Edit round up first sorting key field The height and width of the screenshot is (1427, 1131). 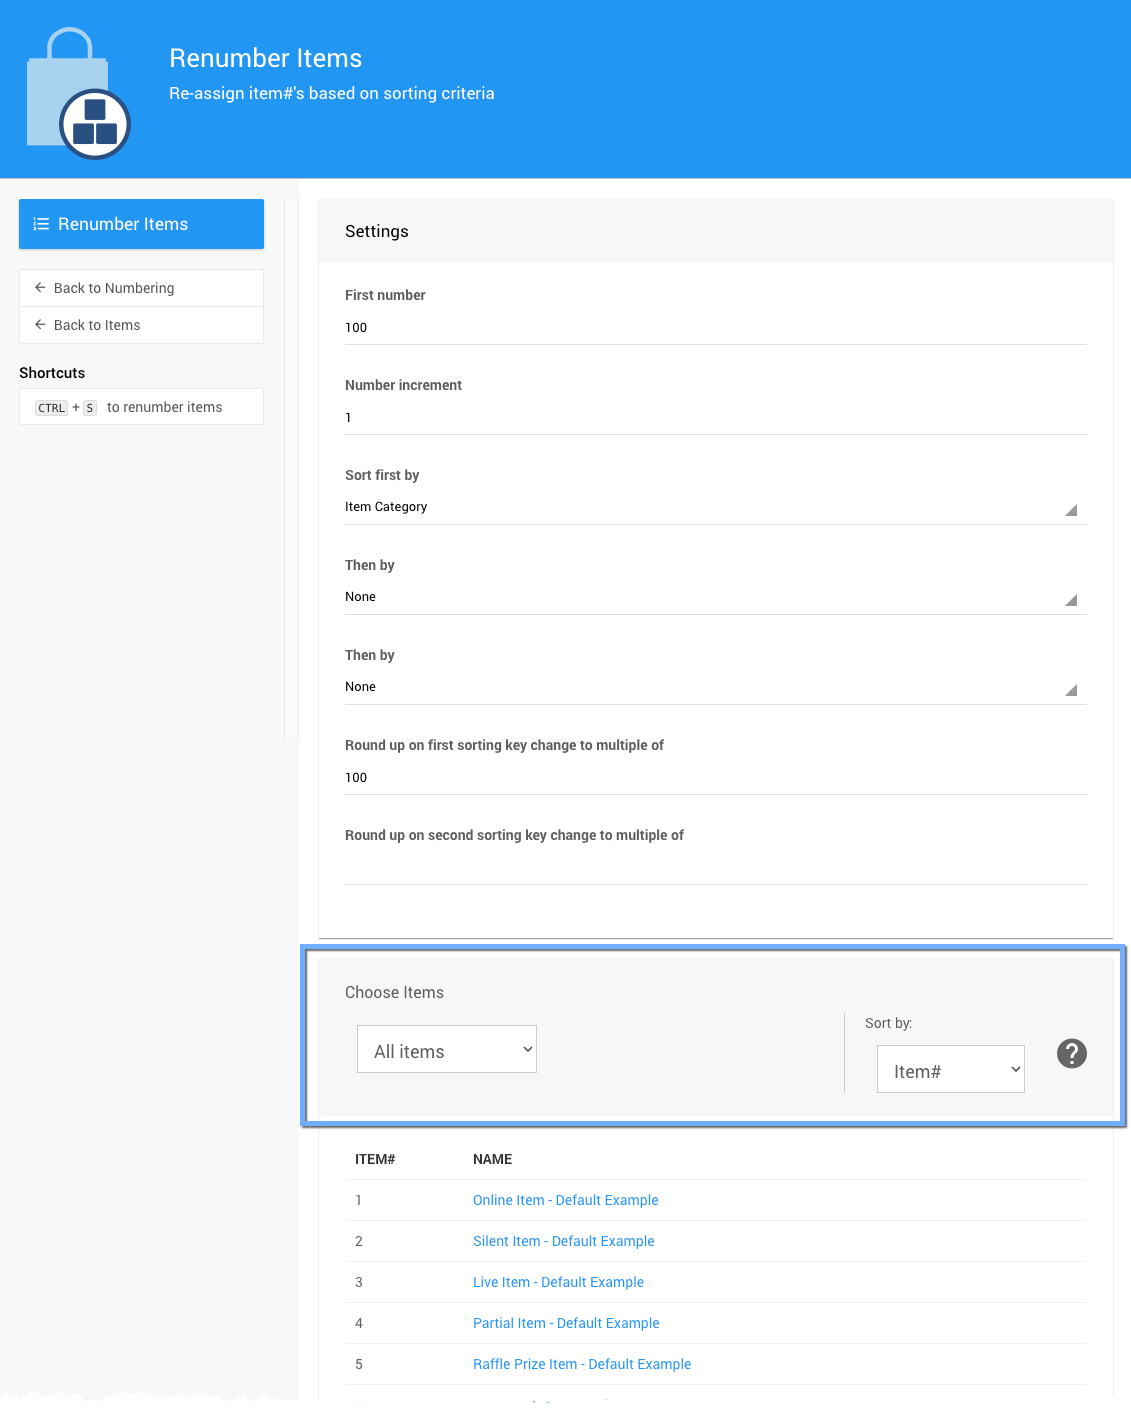click(x=714, y=778)
